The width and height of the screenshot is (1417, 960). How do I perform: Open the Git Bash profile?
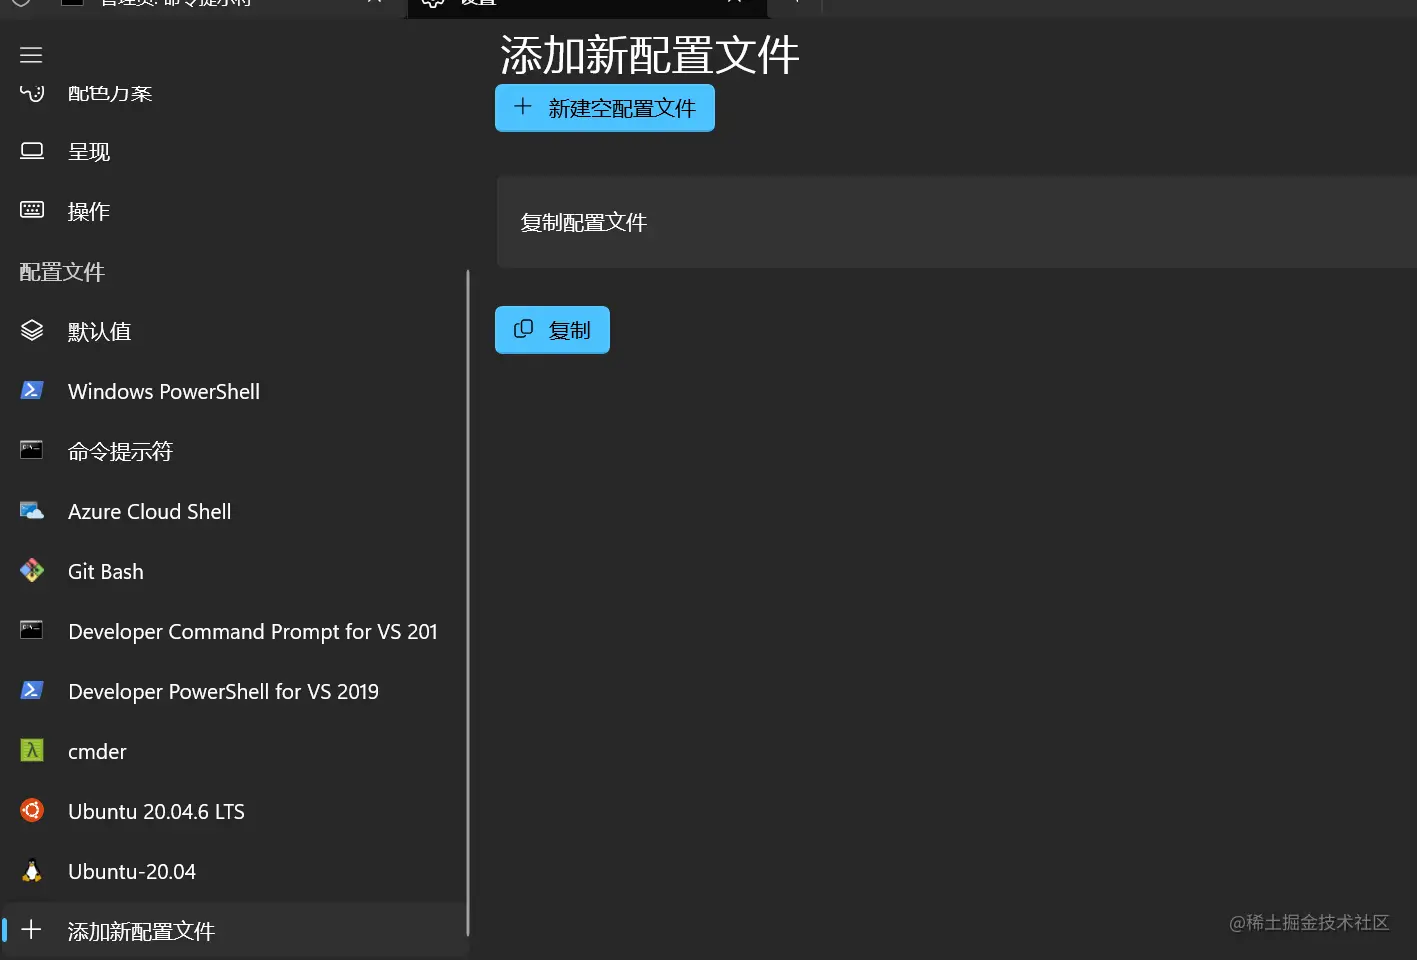click(x=234, y=571)
